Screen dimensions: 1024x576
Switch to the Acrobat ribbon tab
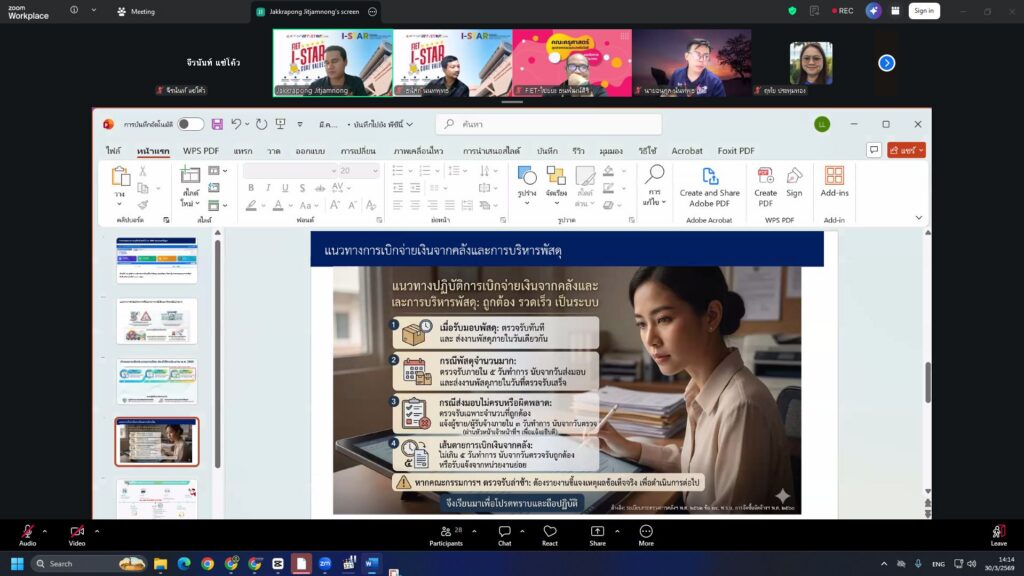click(686, 151)
